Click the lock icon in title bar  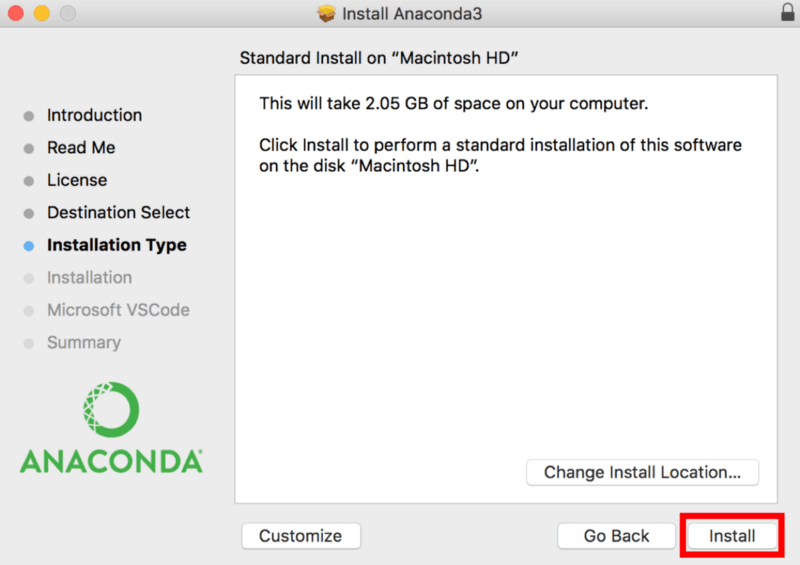(x=788, y=12)
